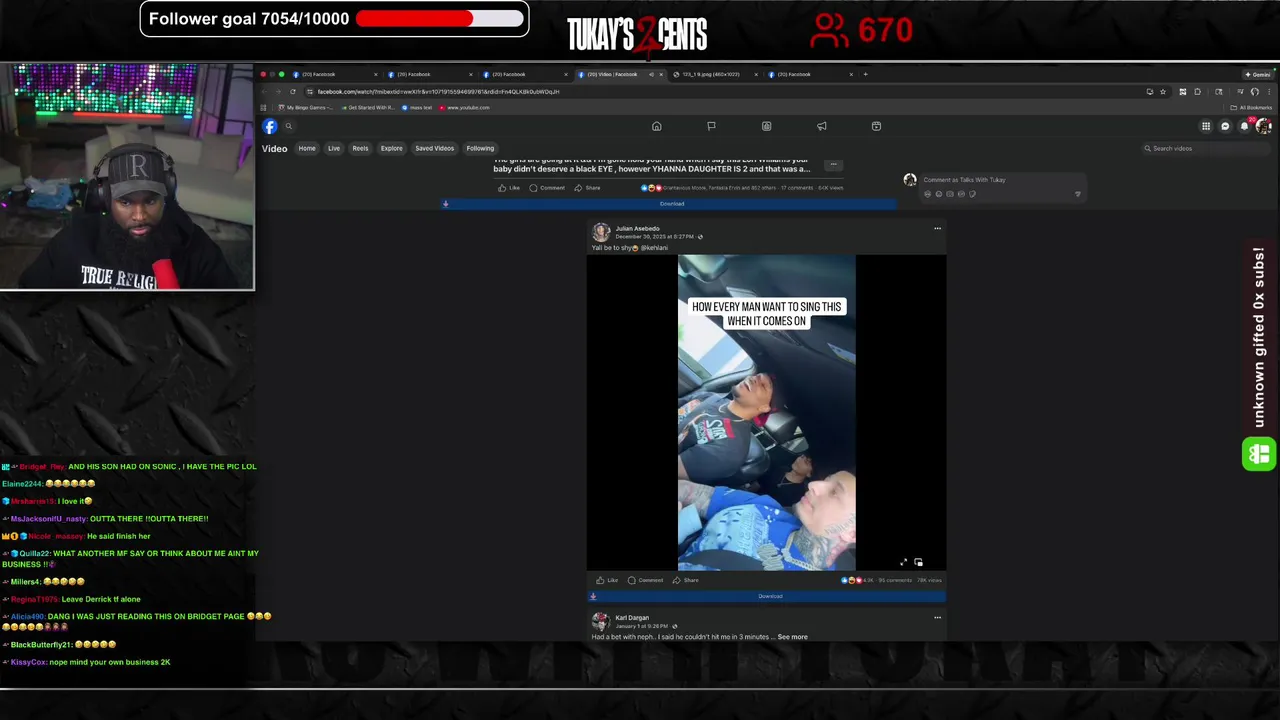Open the megaphone Ads icon
The image size is (1280, 720).
click(x=822, y=126)
